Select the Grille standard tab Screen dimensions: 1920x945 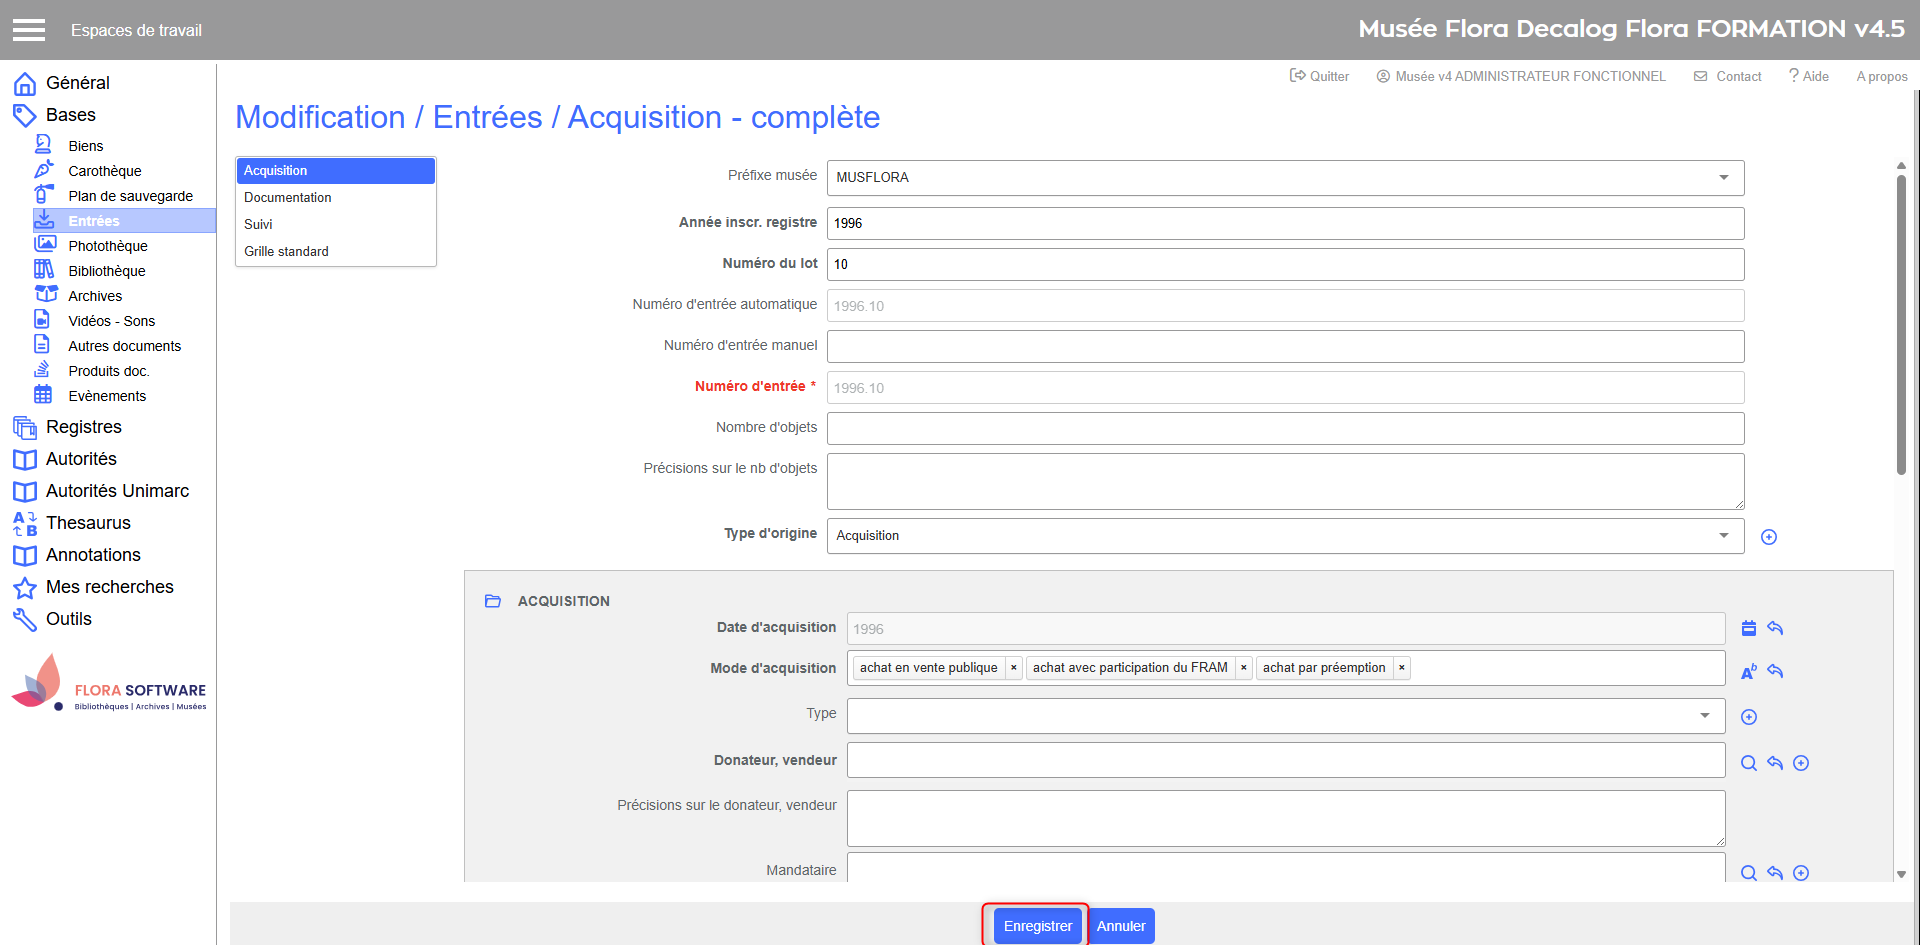coord(286,252)
